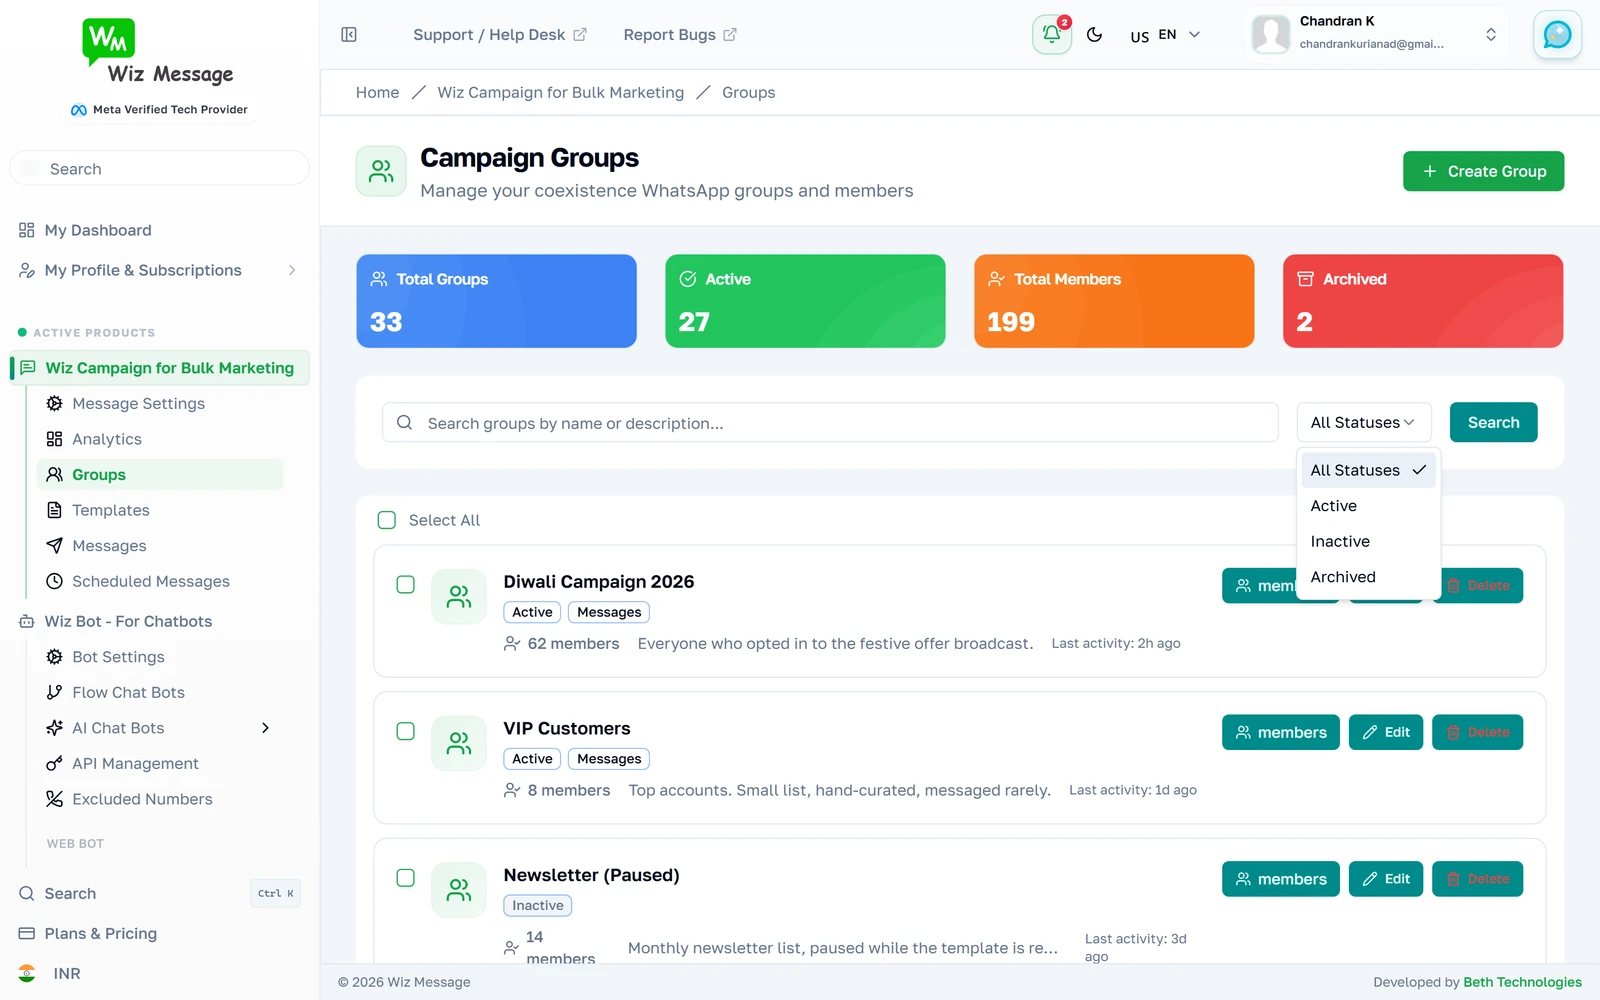Image resolution: width=1600 pixels, height=1000 pixels.
Task: Click the Create Group button
Action: tap(1483, 171)
